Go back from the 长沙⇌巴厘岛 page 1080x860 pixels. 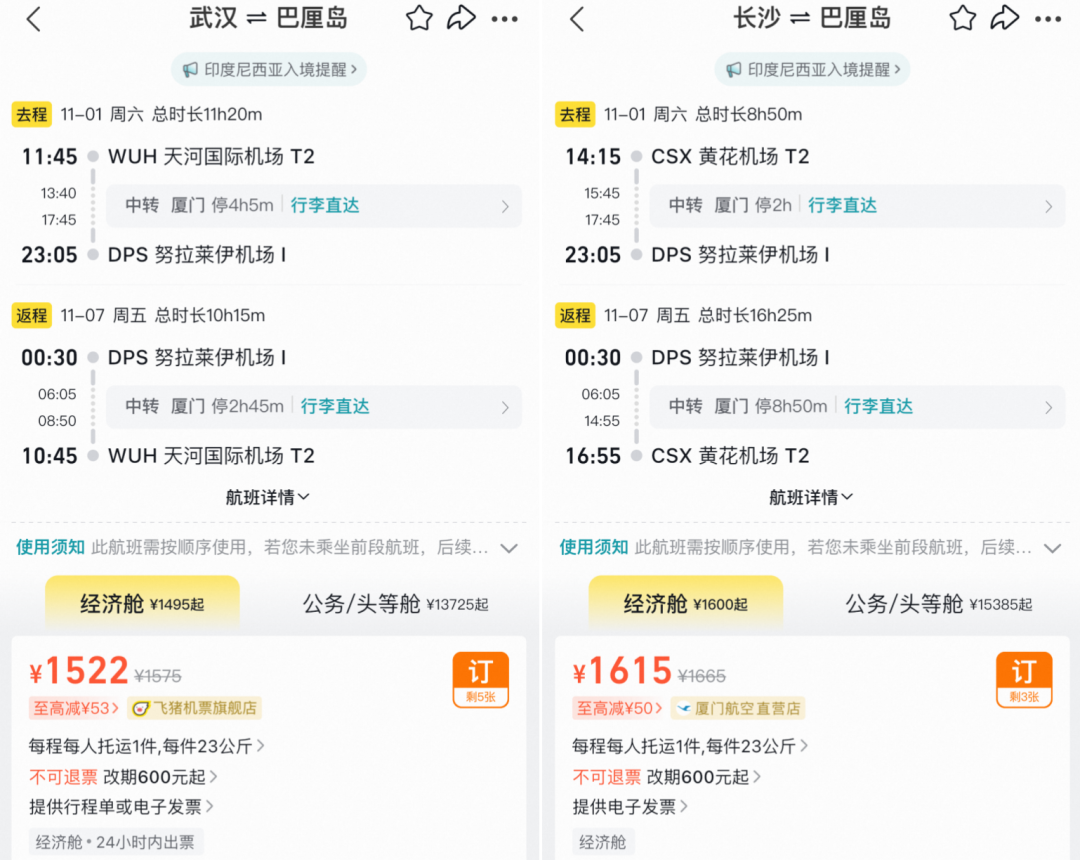(x=578, y=18)
